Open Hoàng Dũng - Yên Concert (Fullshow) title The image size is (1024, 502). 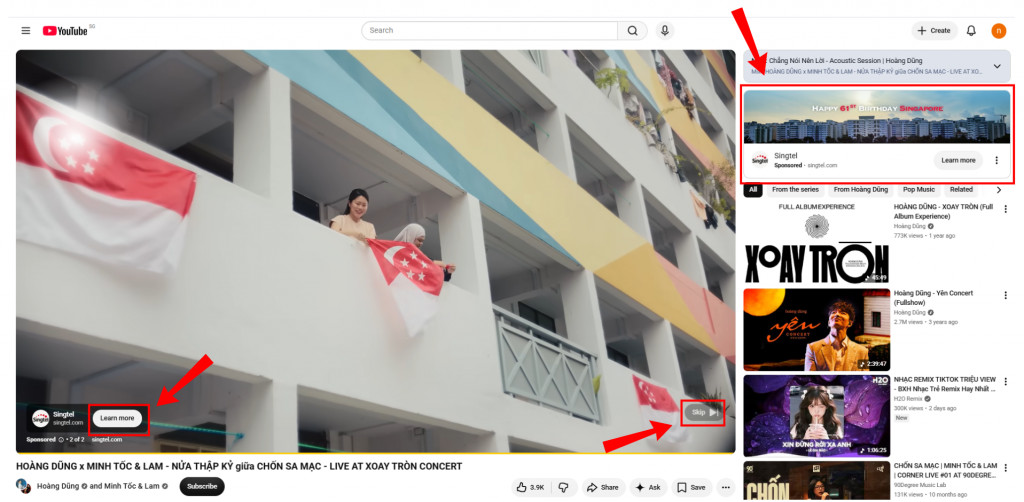tap(933, 298)
